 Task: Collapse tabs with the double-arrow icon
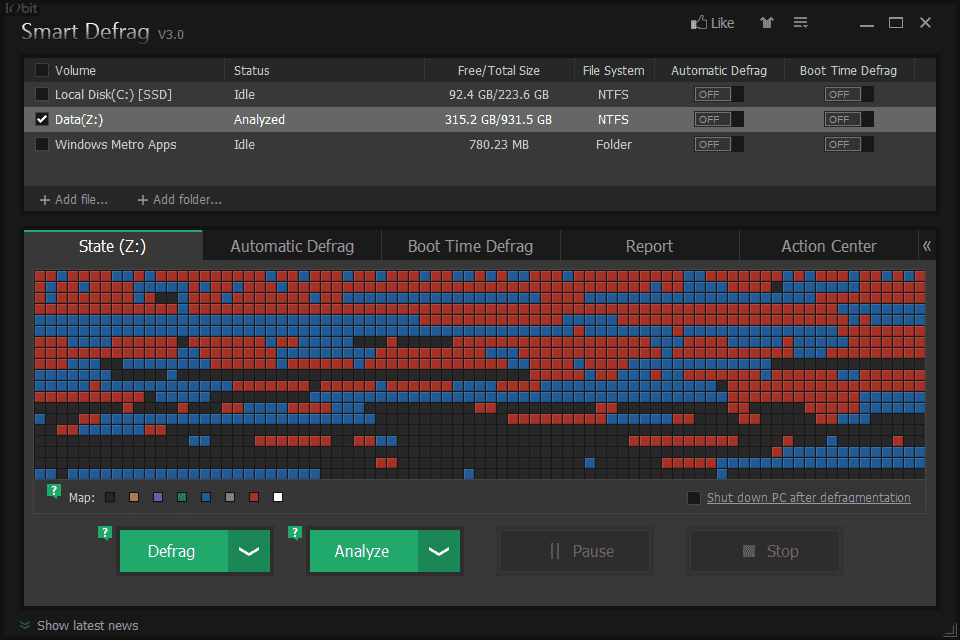click(927, 246)
